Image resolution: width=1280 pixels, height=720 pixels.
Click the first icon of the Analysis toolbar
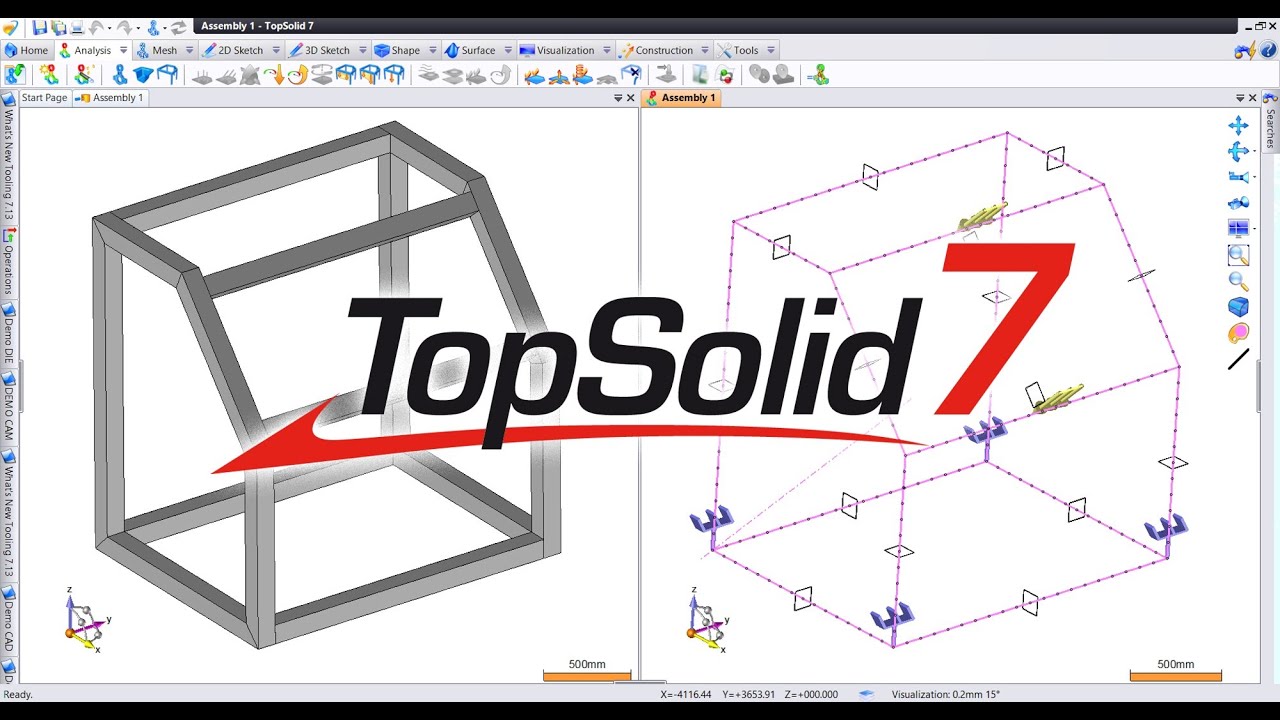click(15, 74)
